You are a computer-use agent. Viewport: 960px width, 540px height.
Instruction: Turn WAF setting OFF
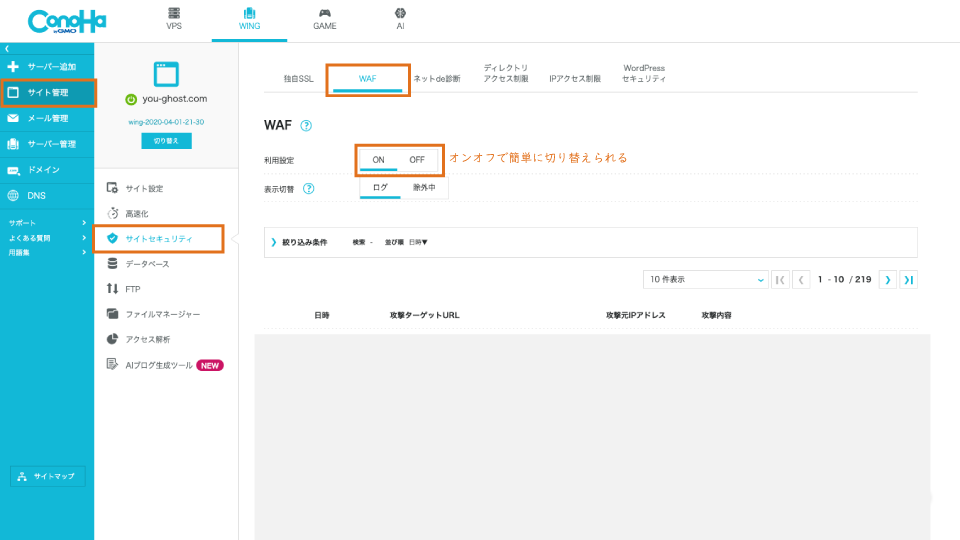(x=417, y=160)
